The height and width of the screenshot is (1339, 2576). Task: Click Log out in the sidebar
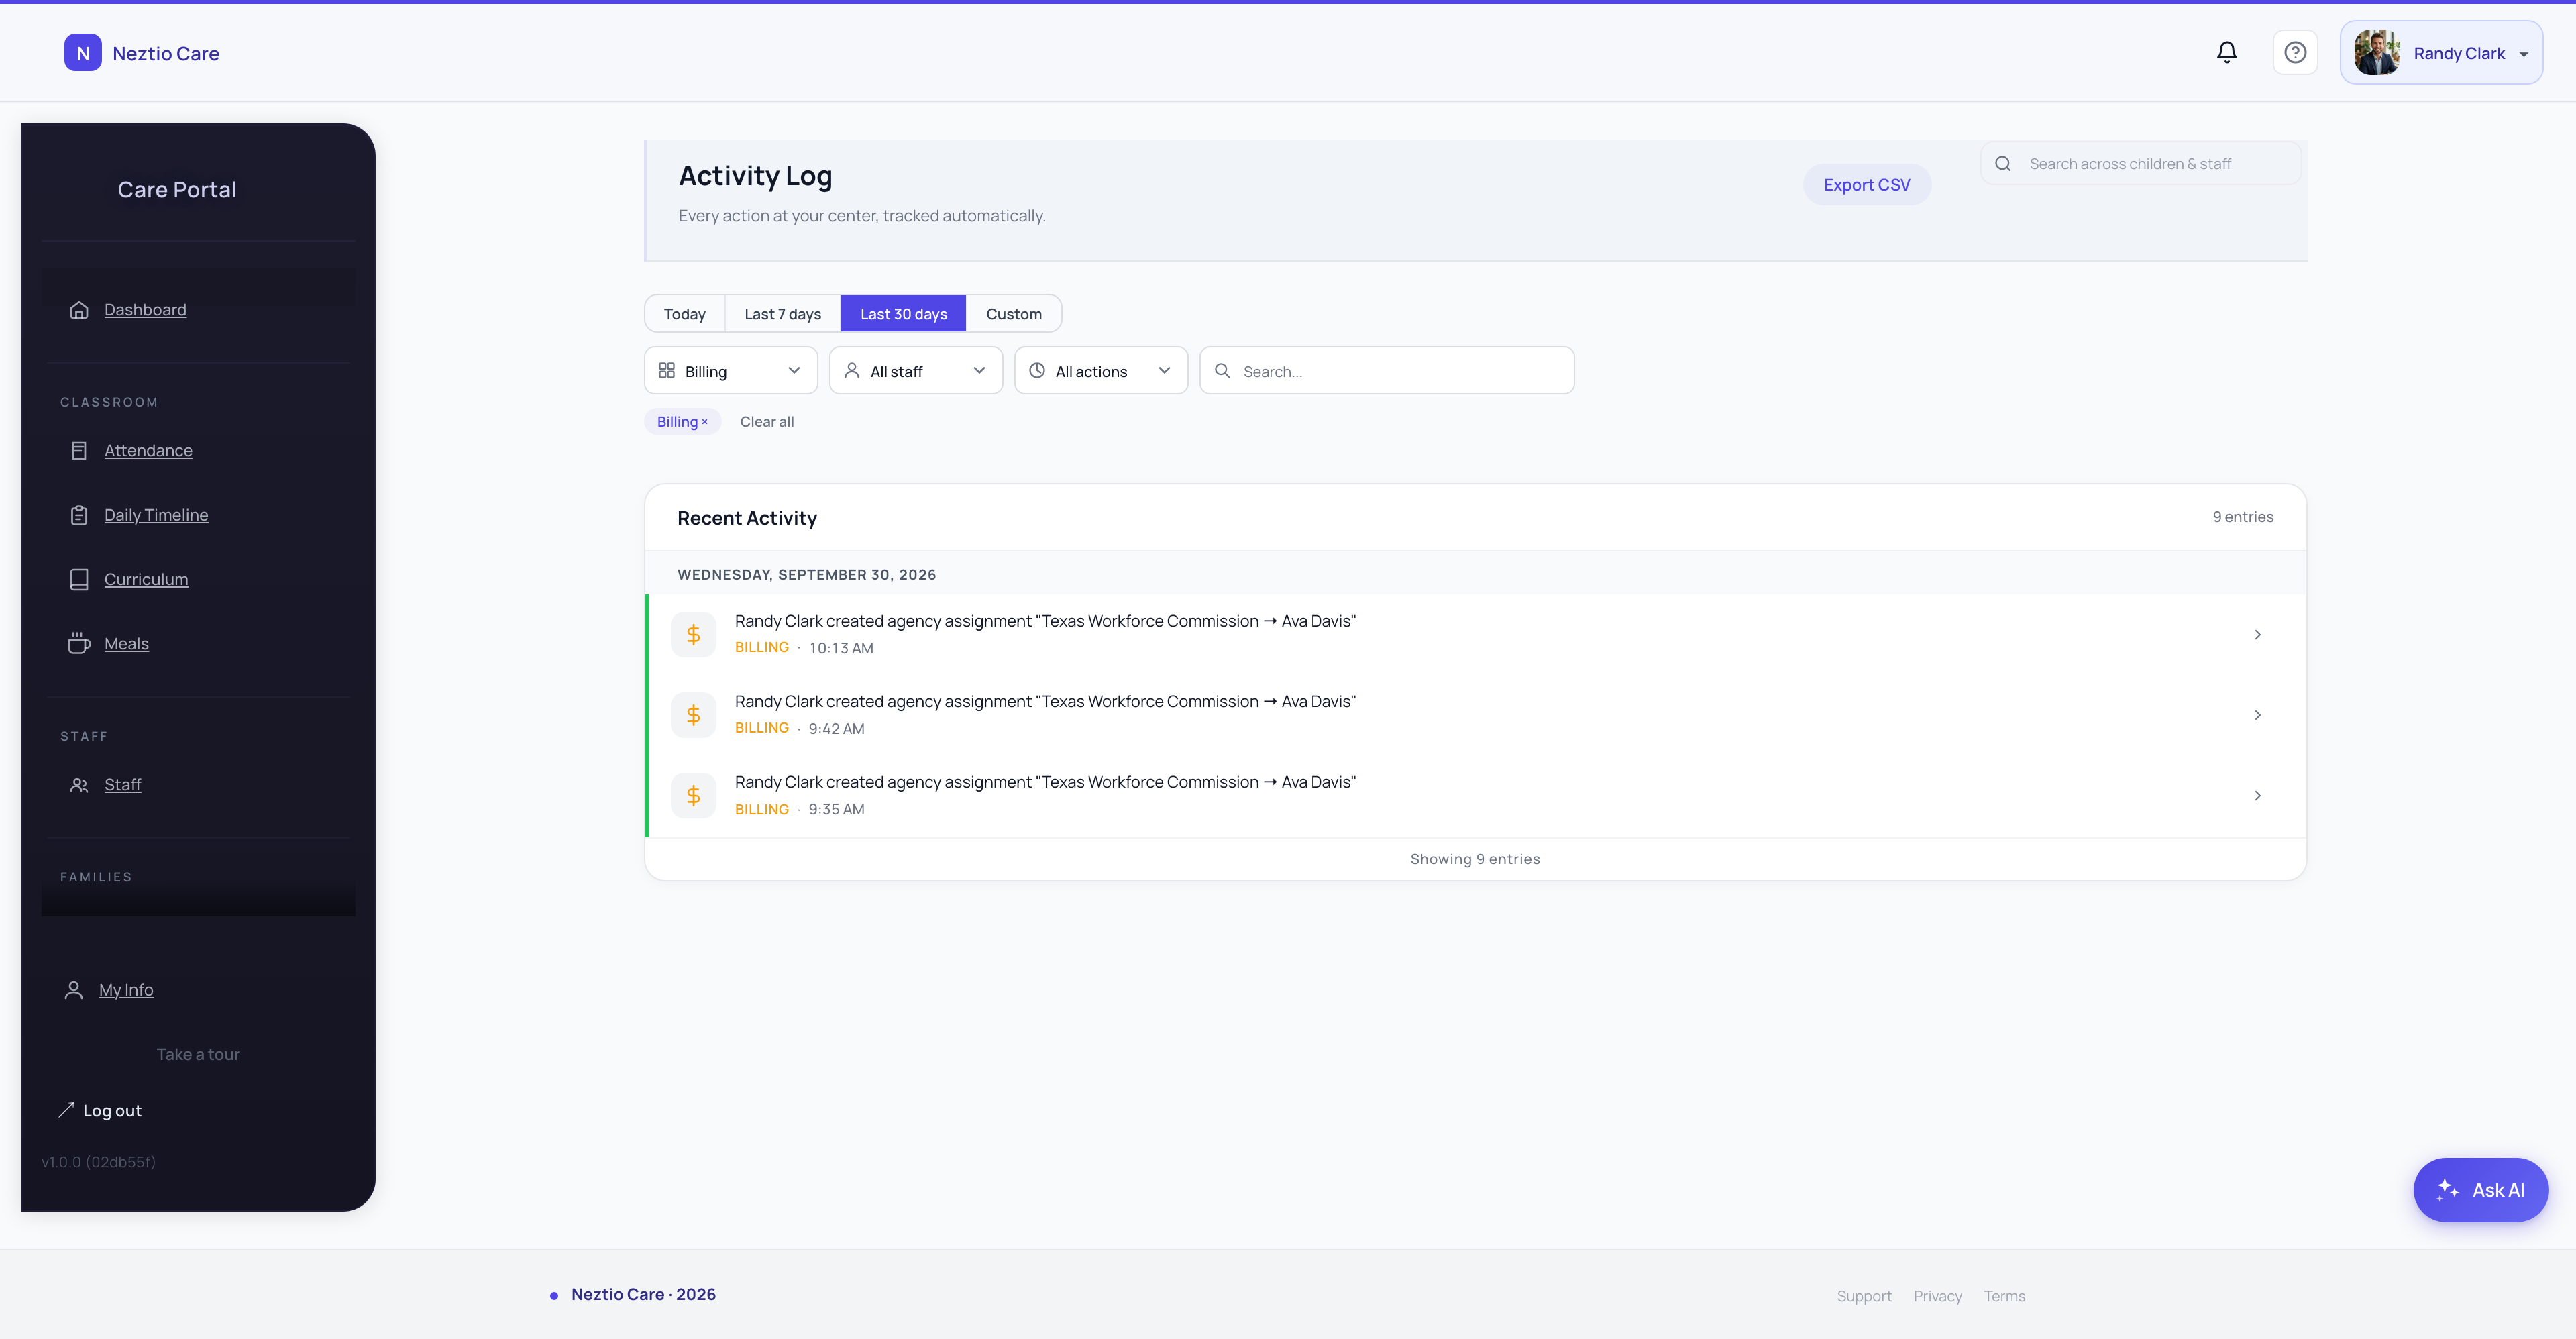[x=100, y=1111]
